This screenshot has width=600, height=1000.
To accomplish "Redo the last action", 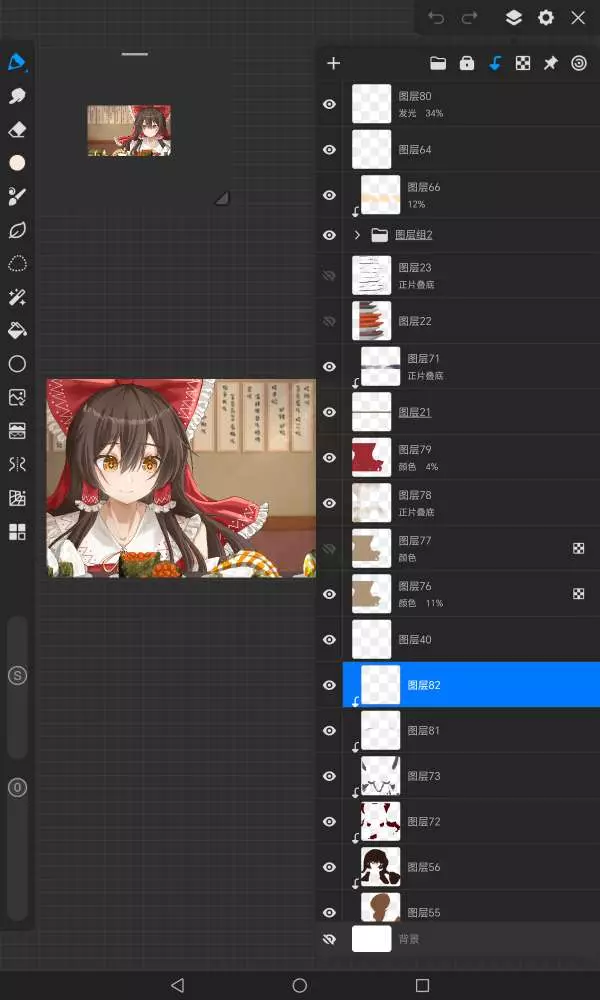I will [x=470, y=18].
